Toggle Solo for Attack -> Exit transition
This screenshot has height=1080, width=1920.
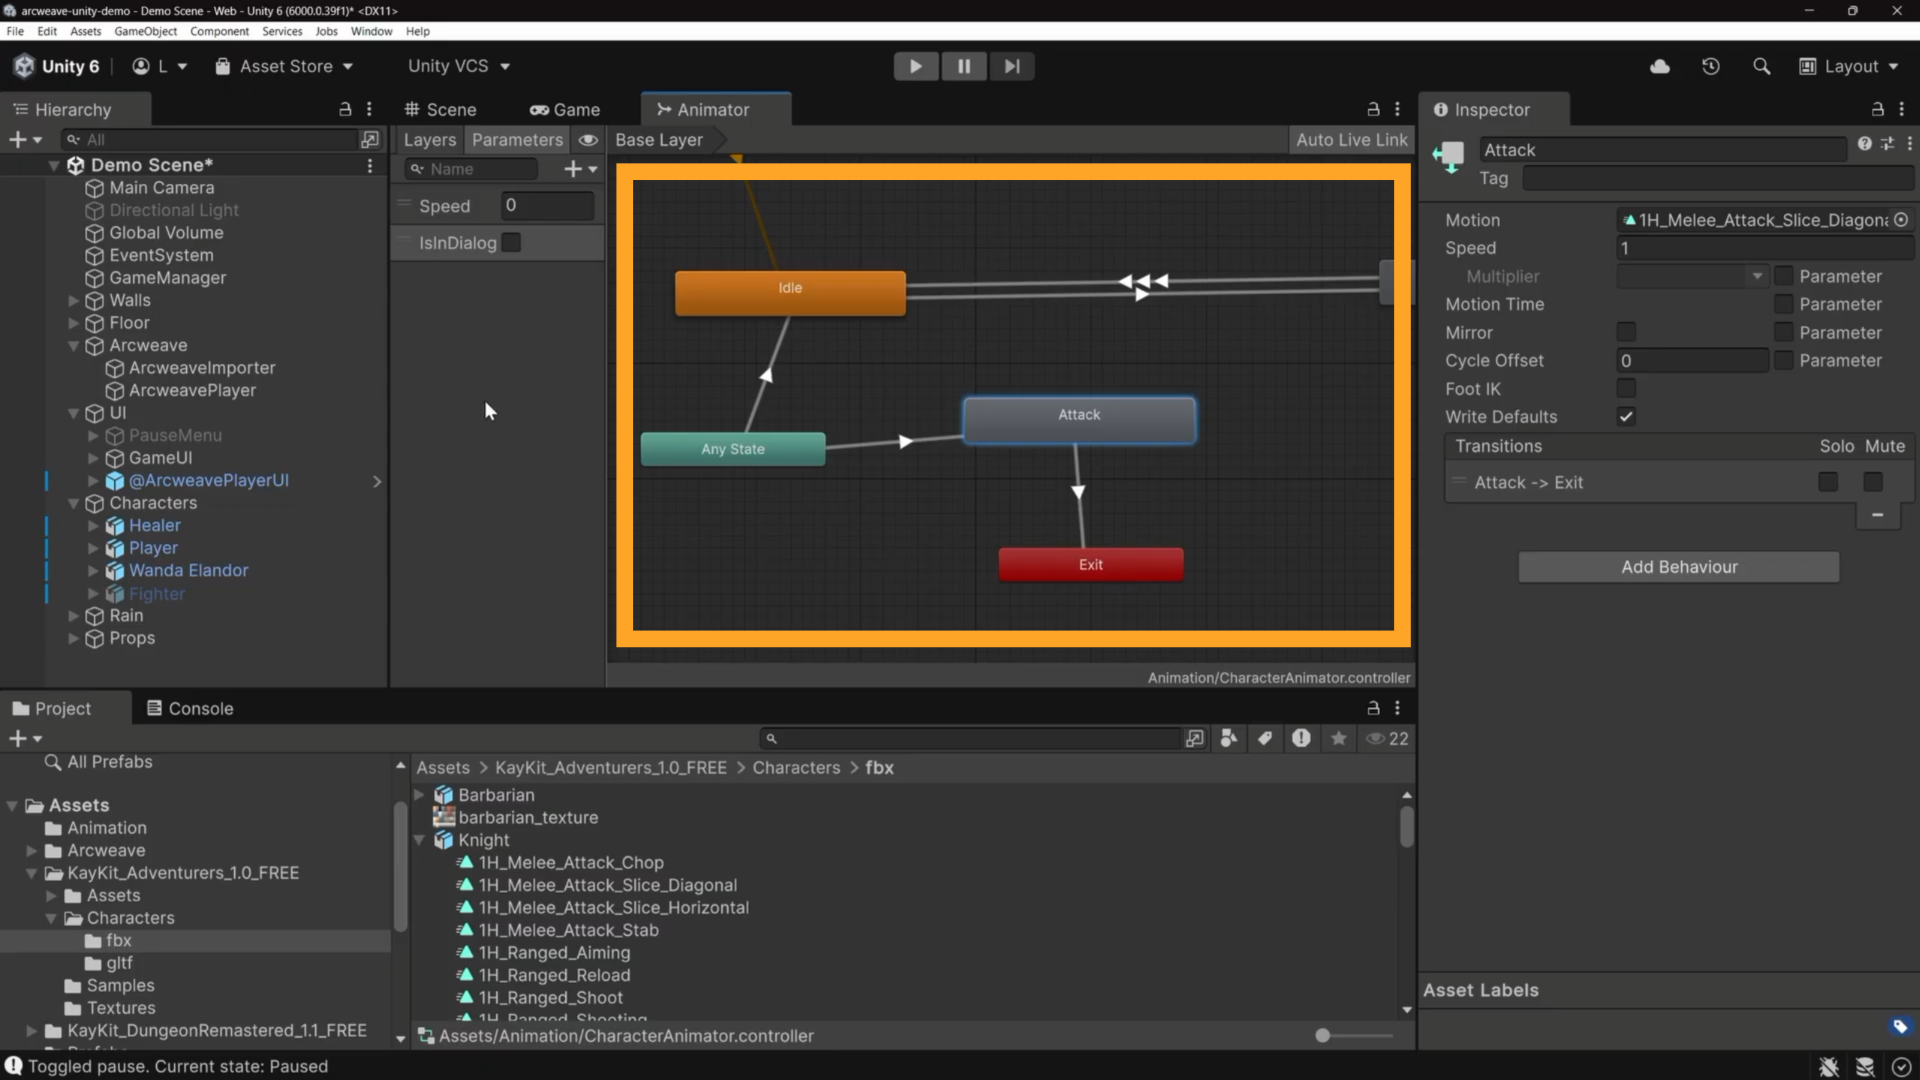pos(1828,482)
